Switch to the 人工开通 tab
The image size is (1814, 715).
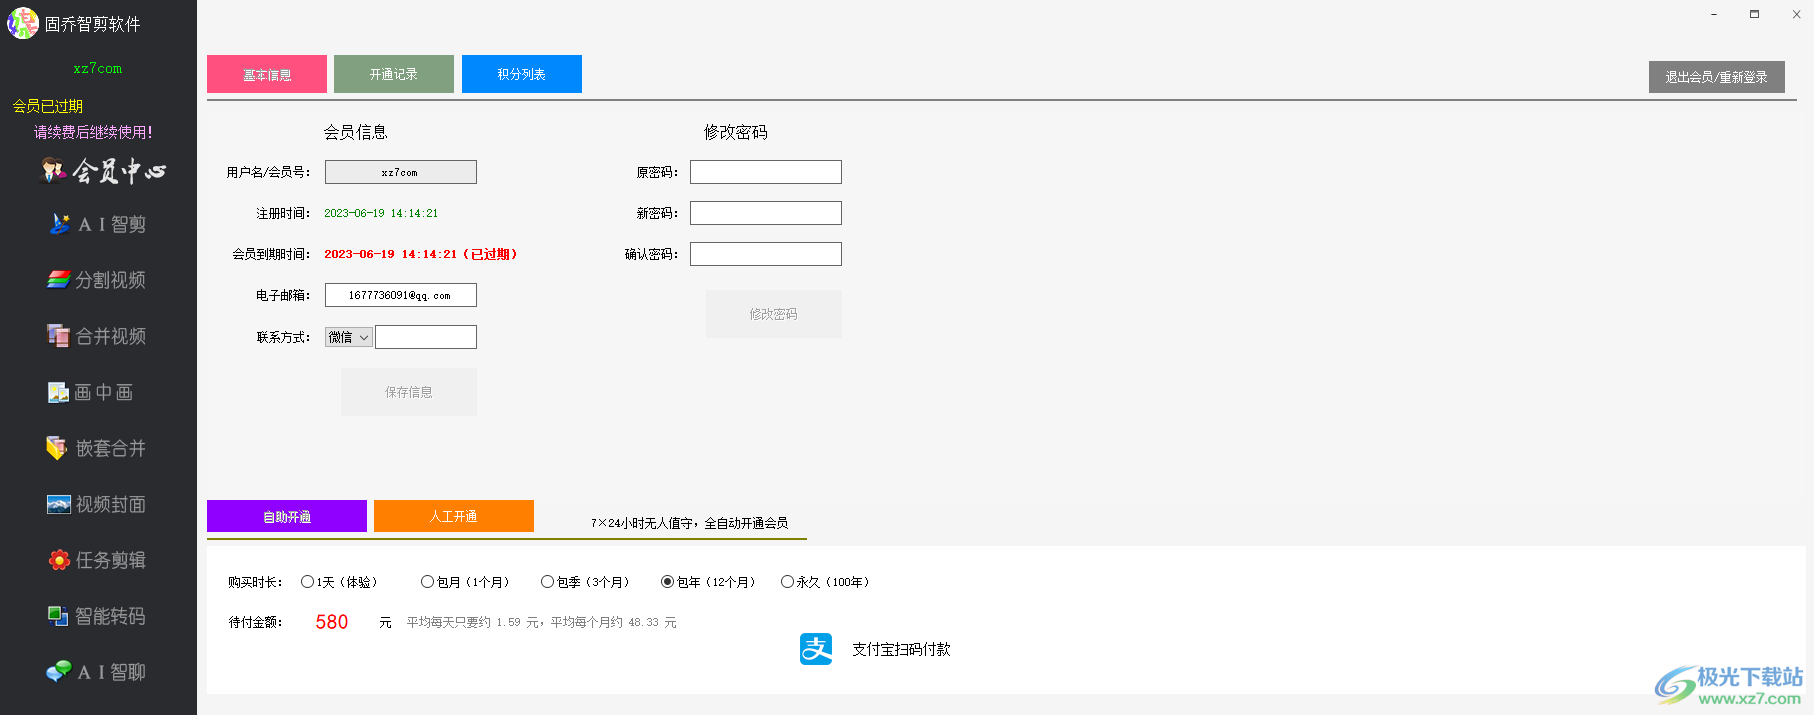click(x=454, y=516)
